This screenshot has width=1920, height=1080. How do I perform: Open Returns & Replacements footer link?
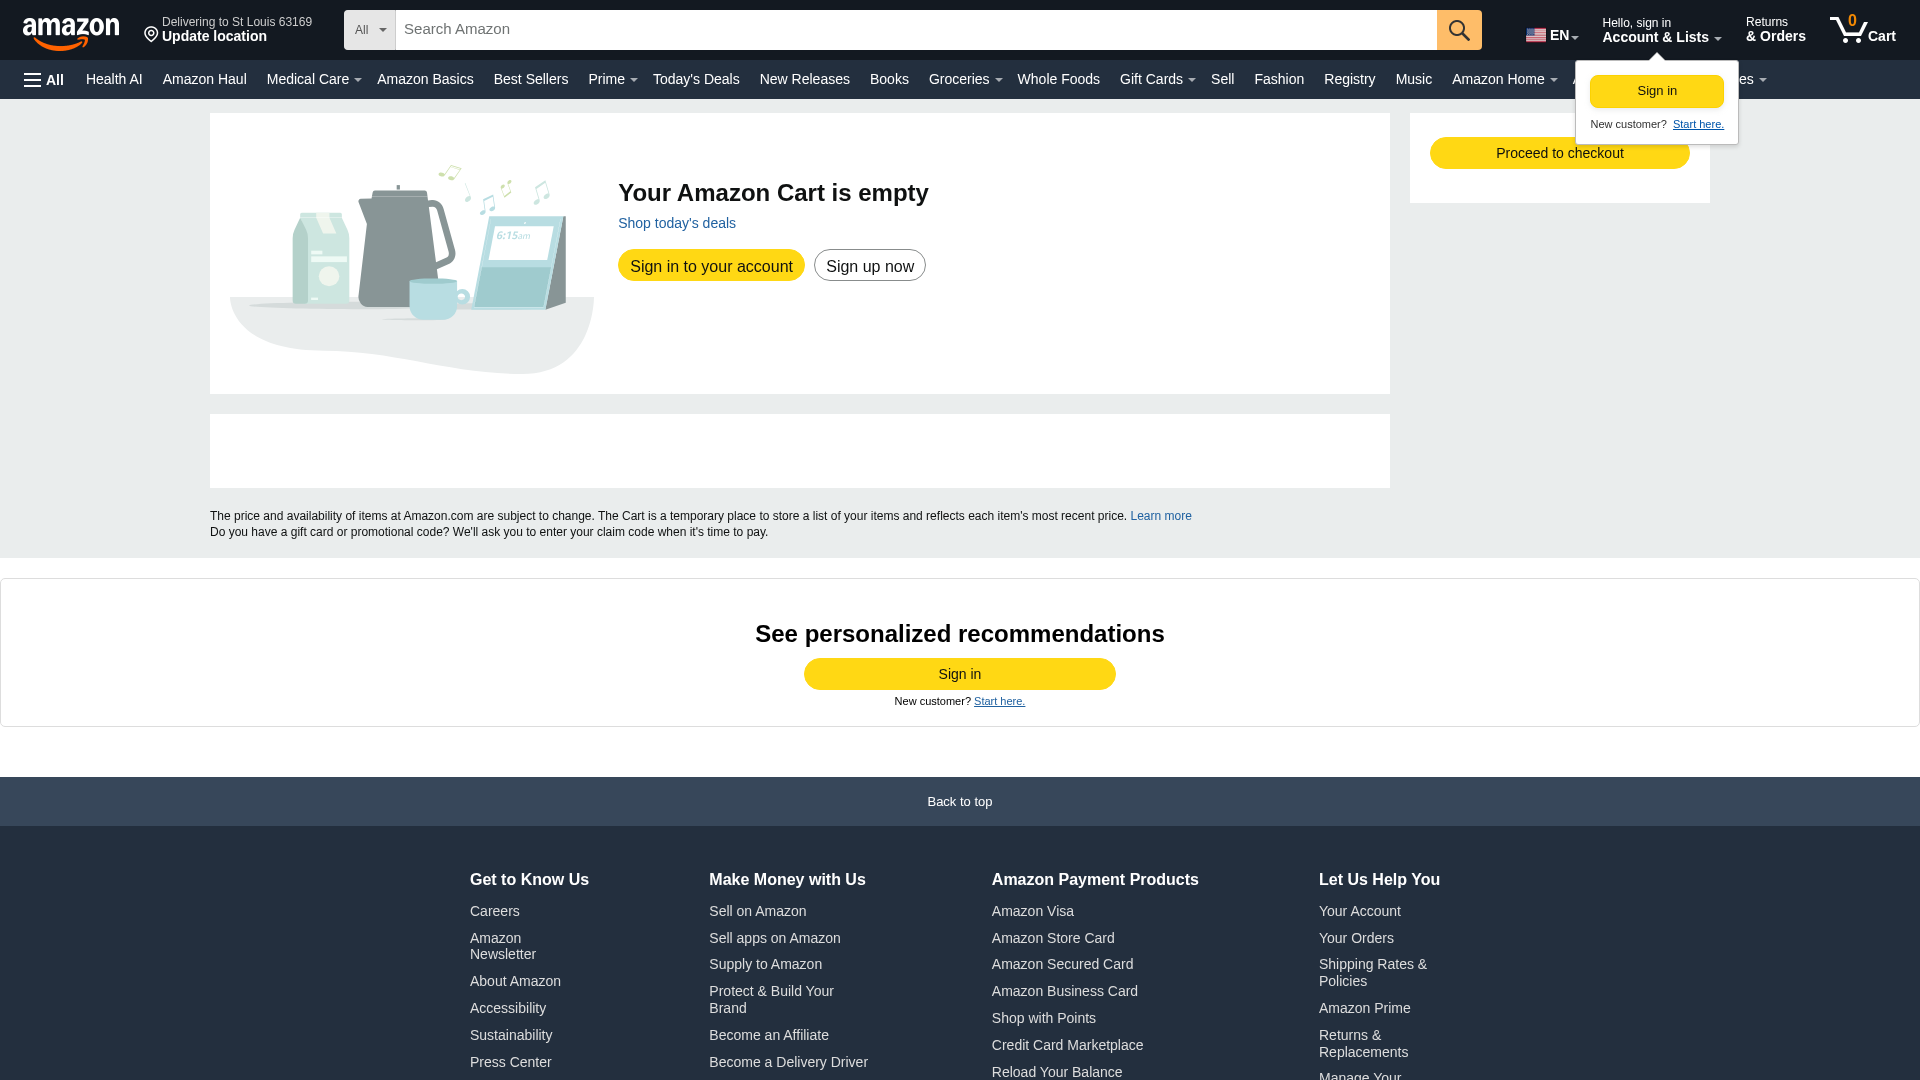coord(1363,1043)
